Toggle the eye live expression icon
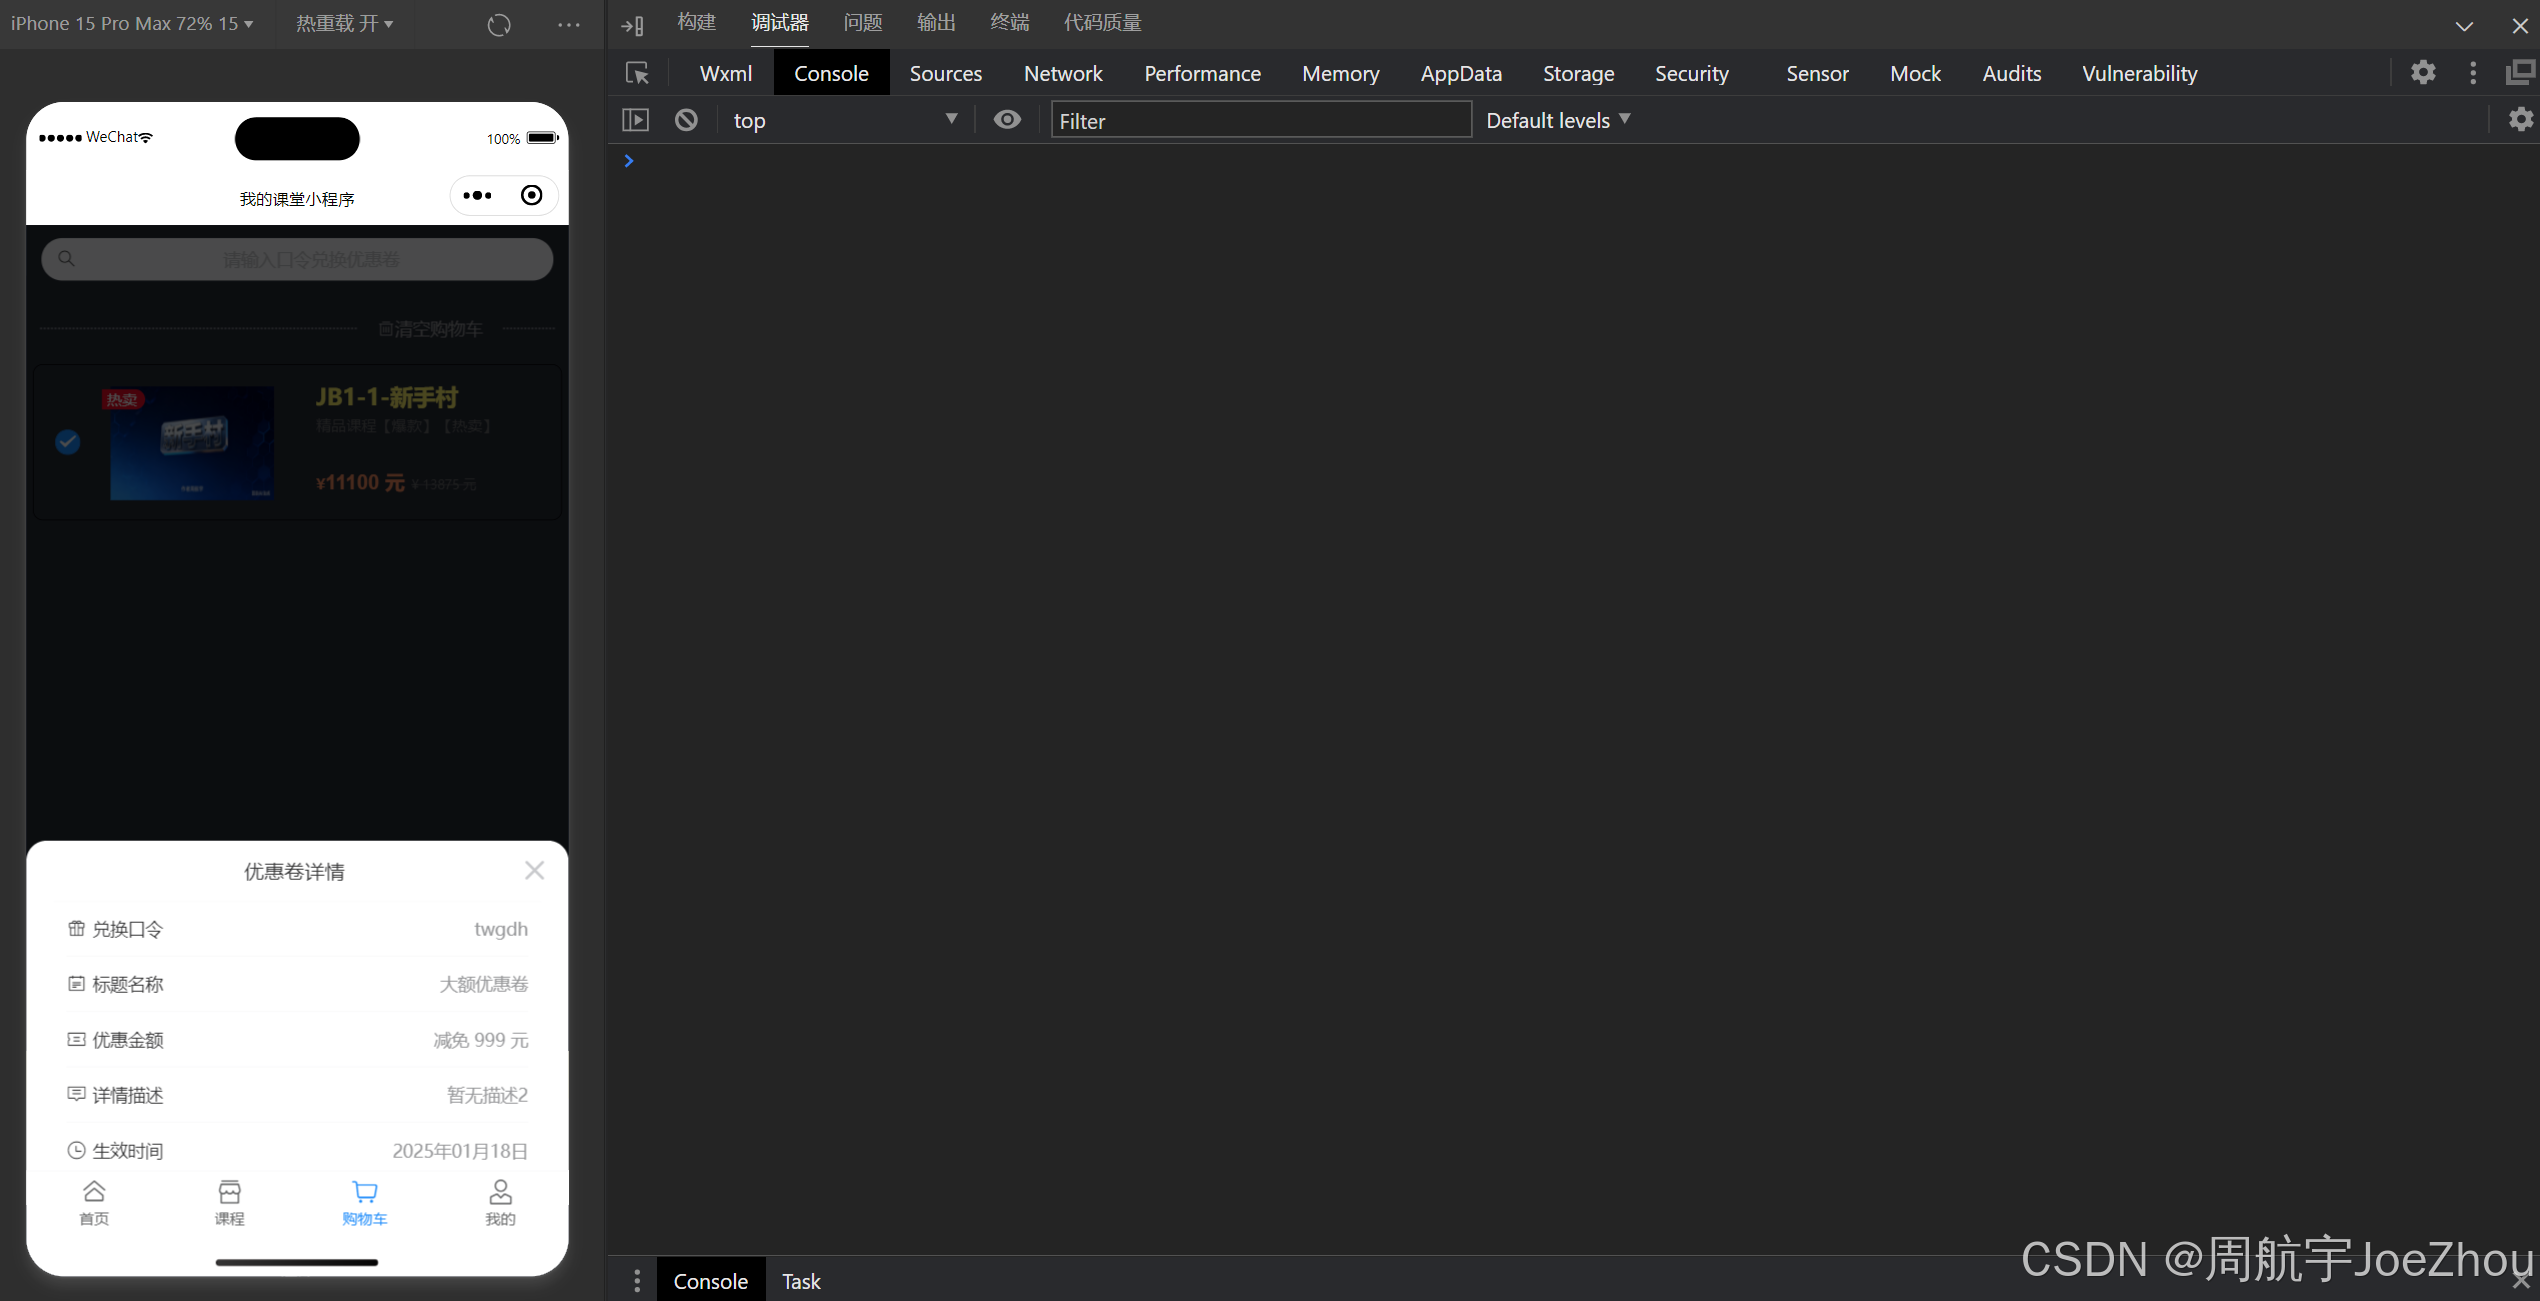This screenshot has width=2540, height=1301. (1007, 120)
